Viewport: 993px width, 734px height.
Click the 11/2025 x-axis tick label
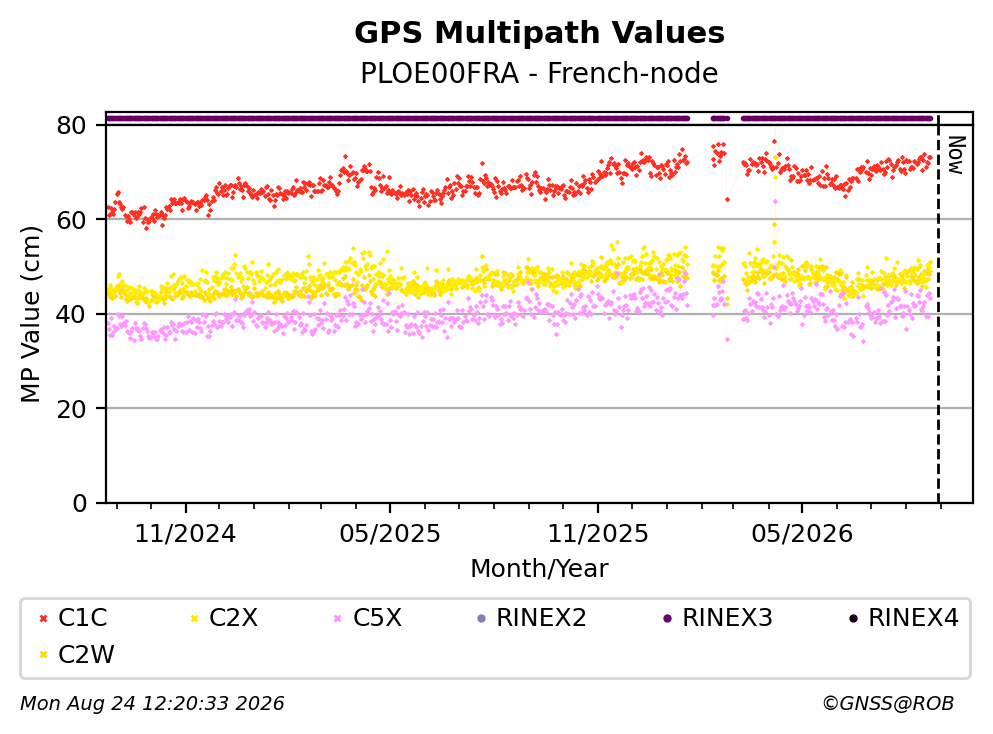598,534
